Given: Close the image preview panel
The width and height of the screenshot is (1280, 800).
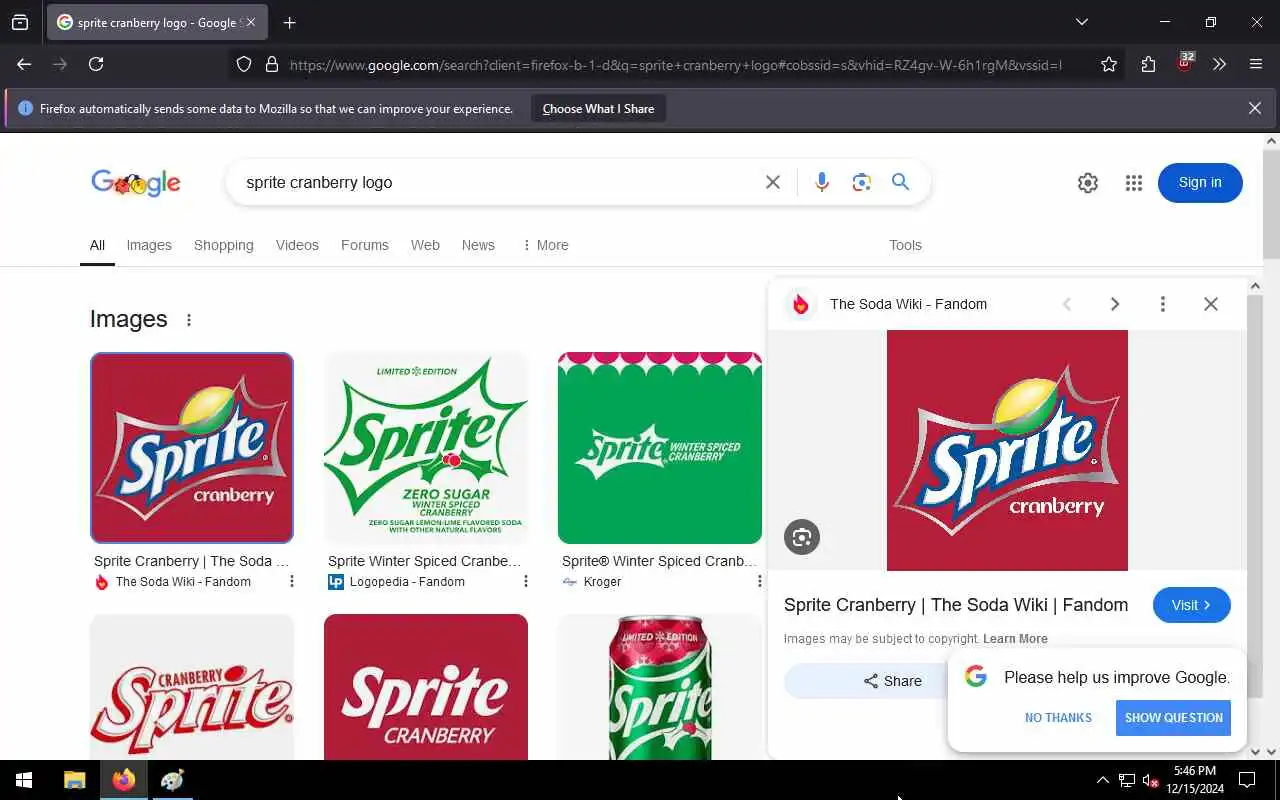Looking at the screenshot, I should pyautogui.click(x=1211, y=304).
